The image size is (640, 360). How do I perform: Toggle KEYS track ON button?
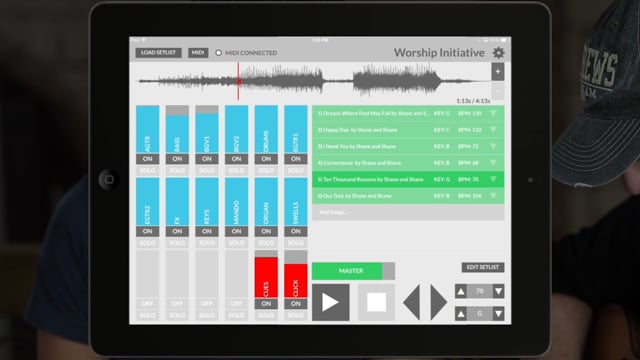207,231
